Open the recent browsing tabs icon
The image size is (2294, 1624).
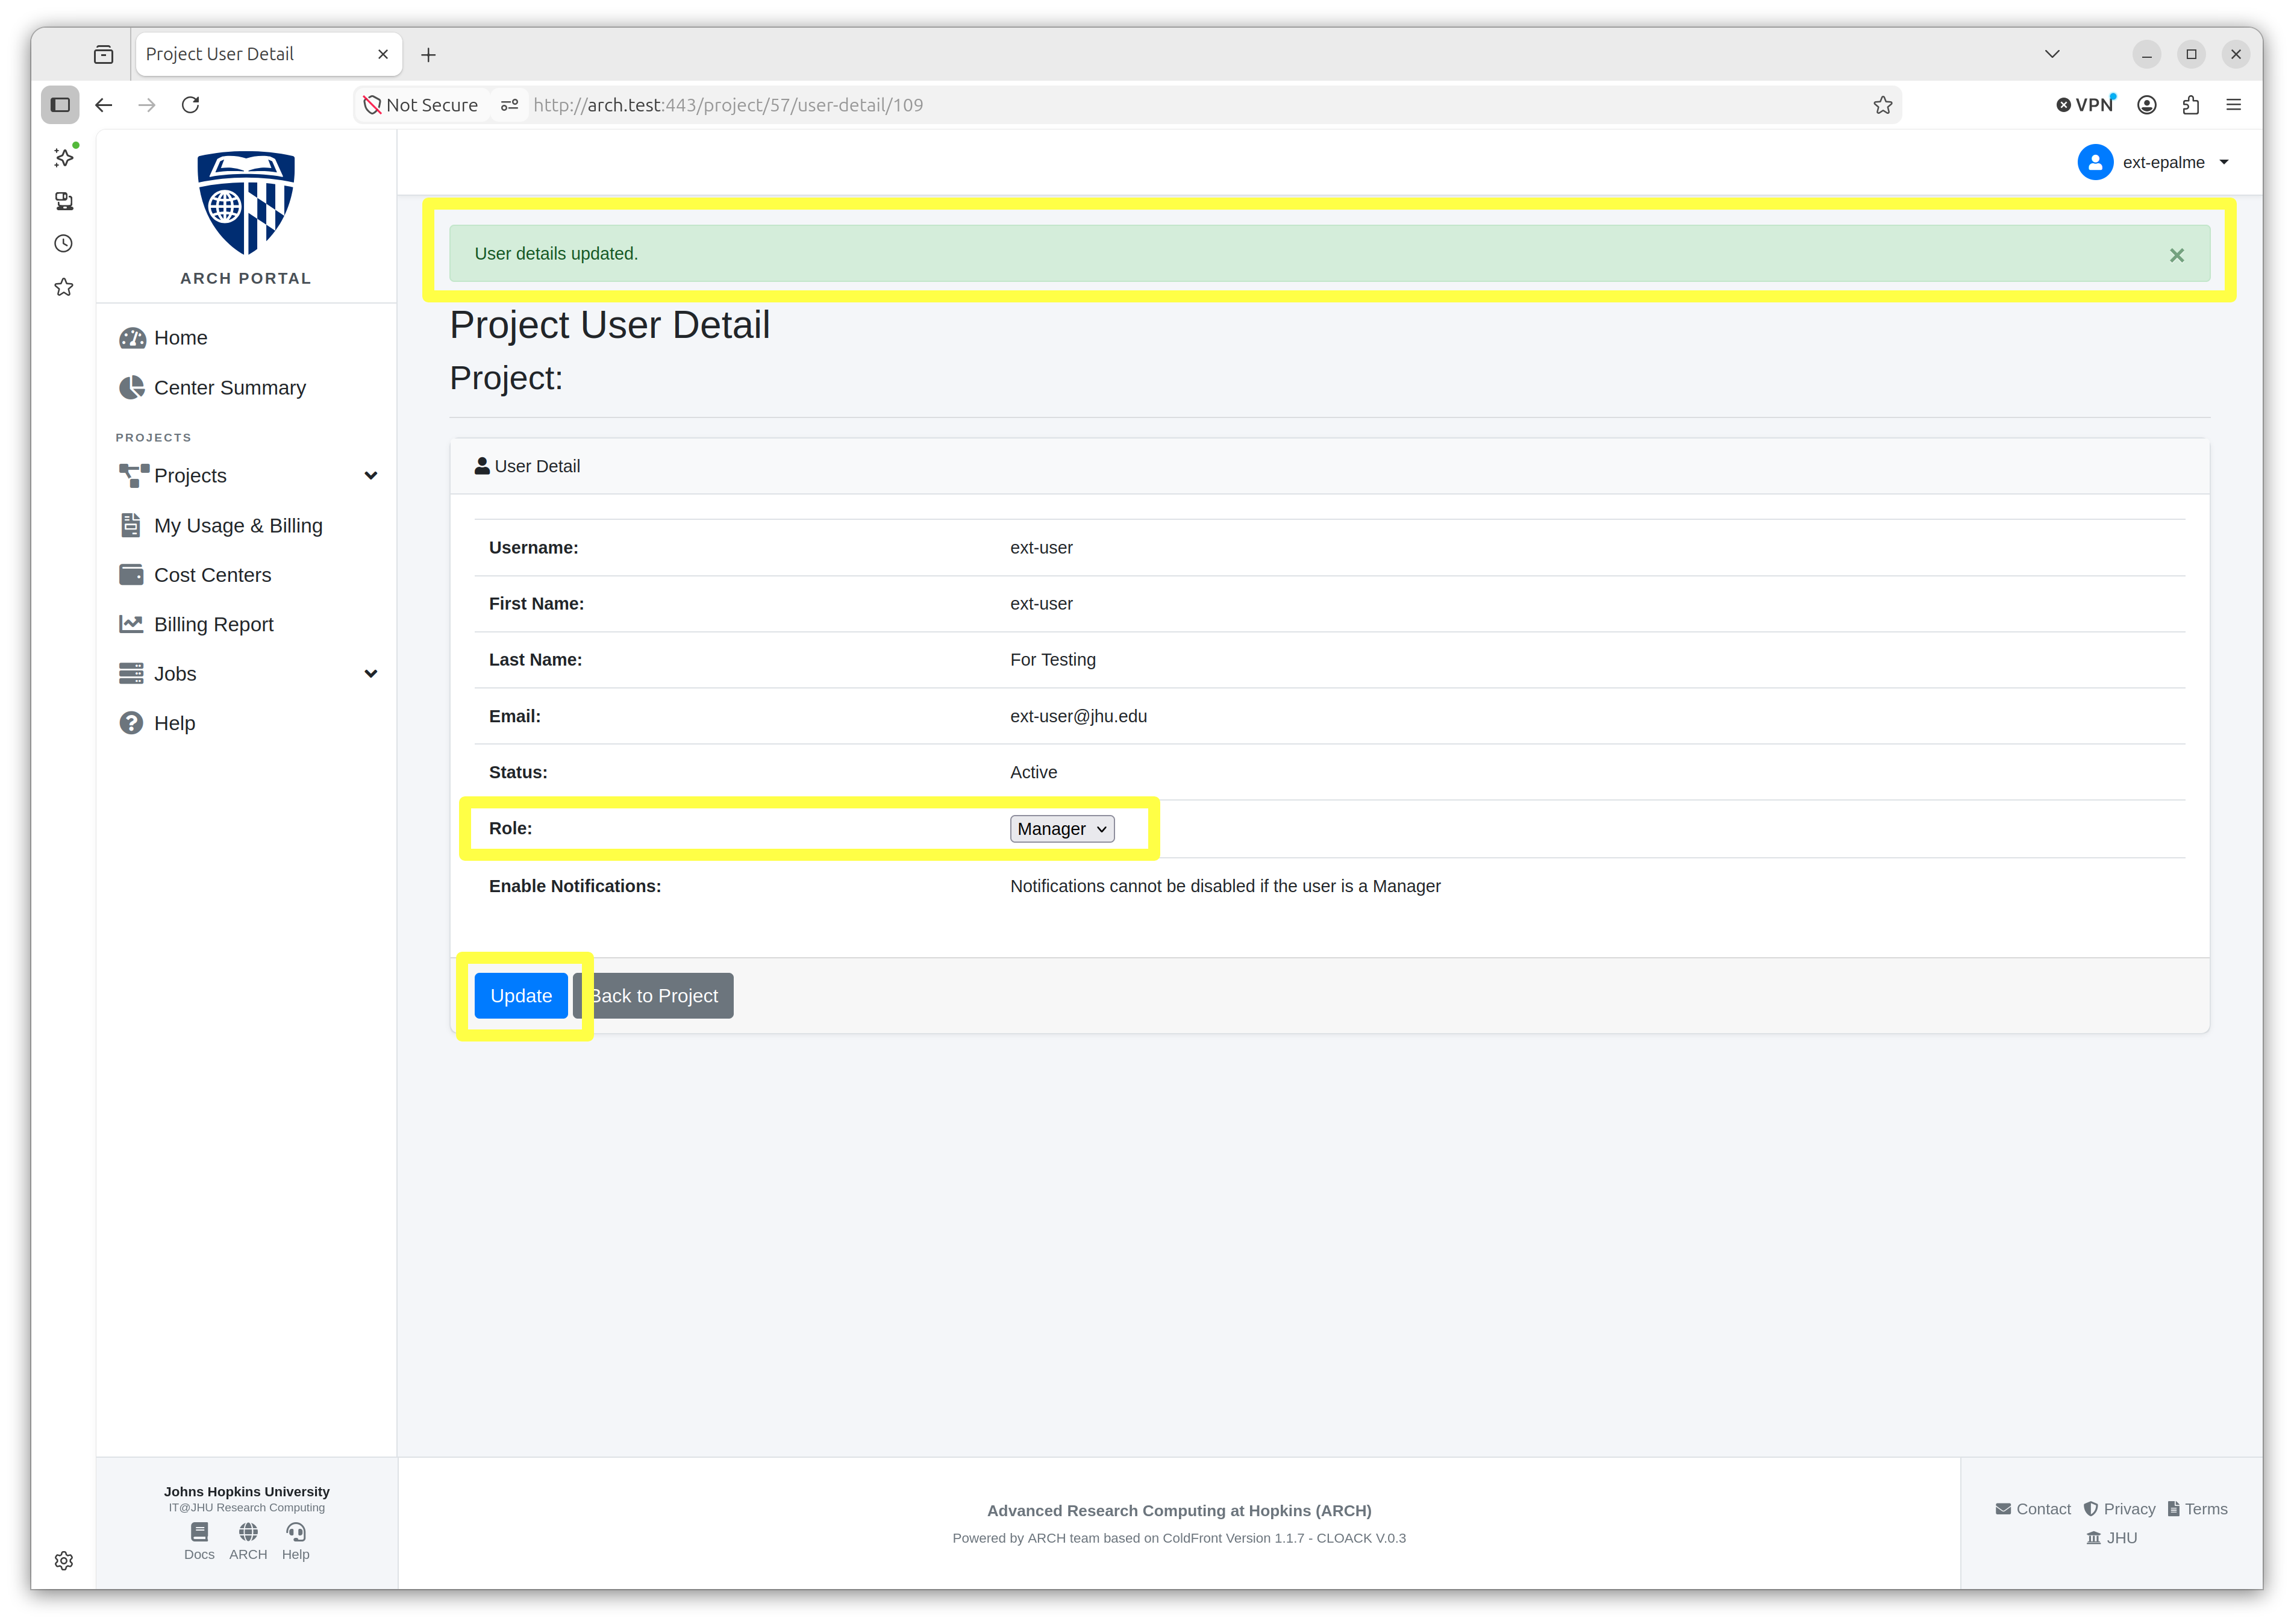[x=104, y=55]
